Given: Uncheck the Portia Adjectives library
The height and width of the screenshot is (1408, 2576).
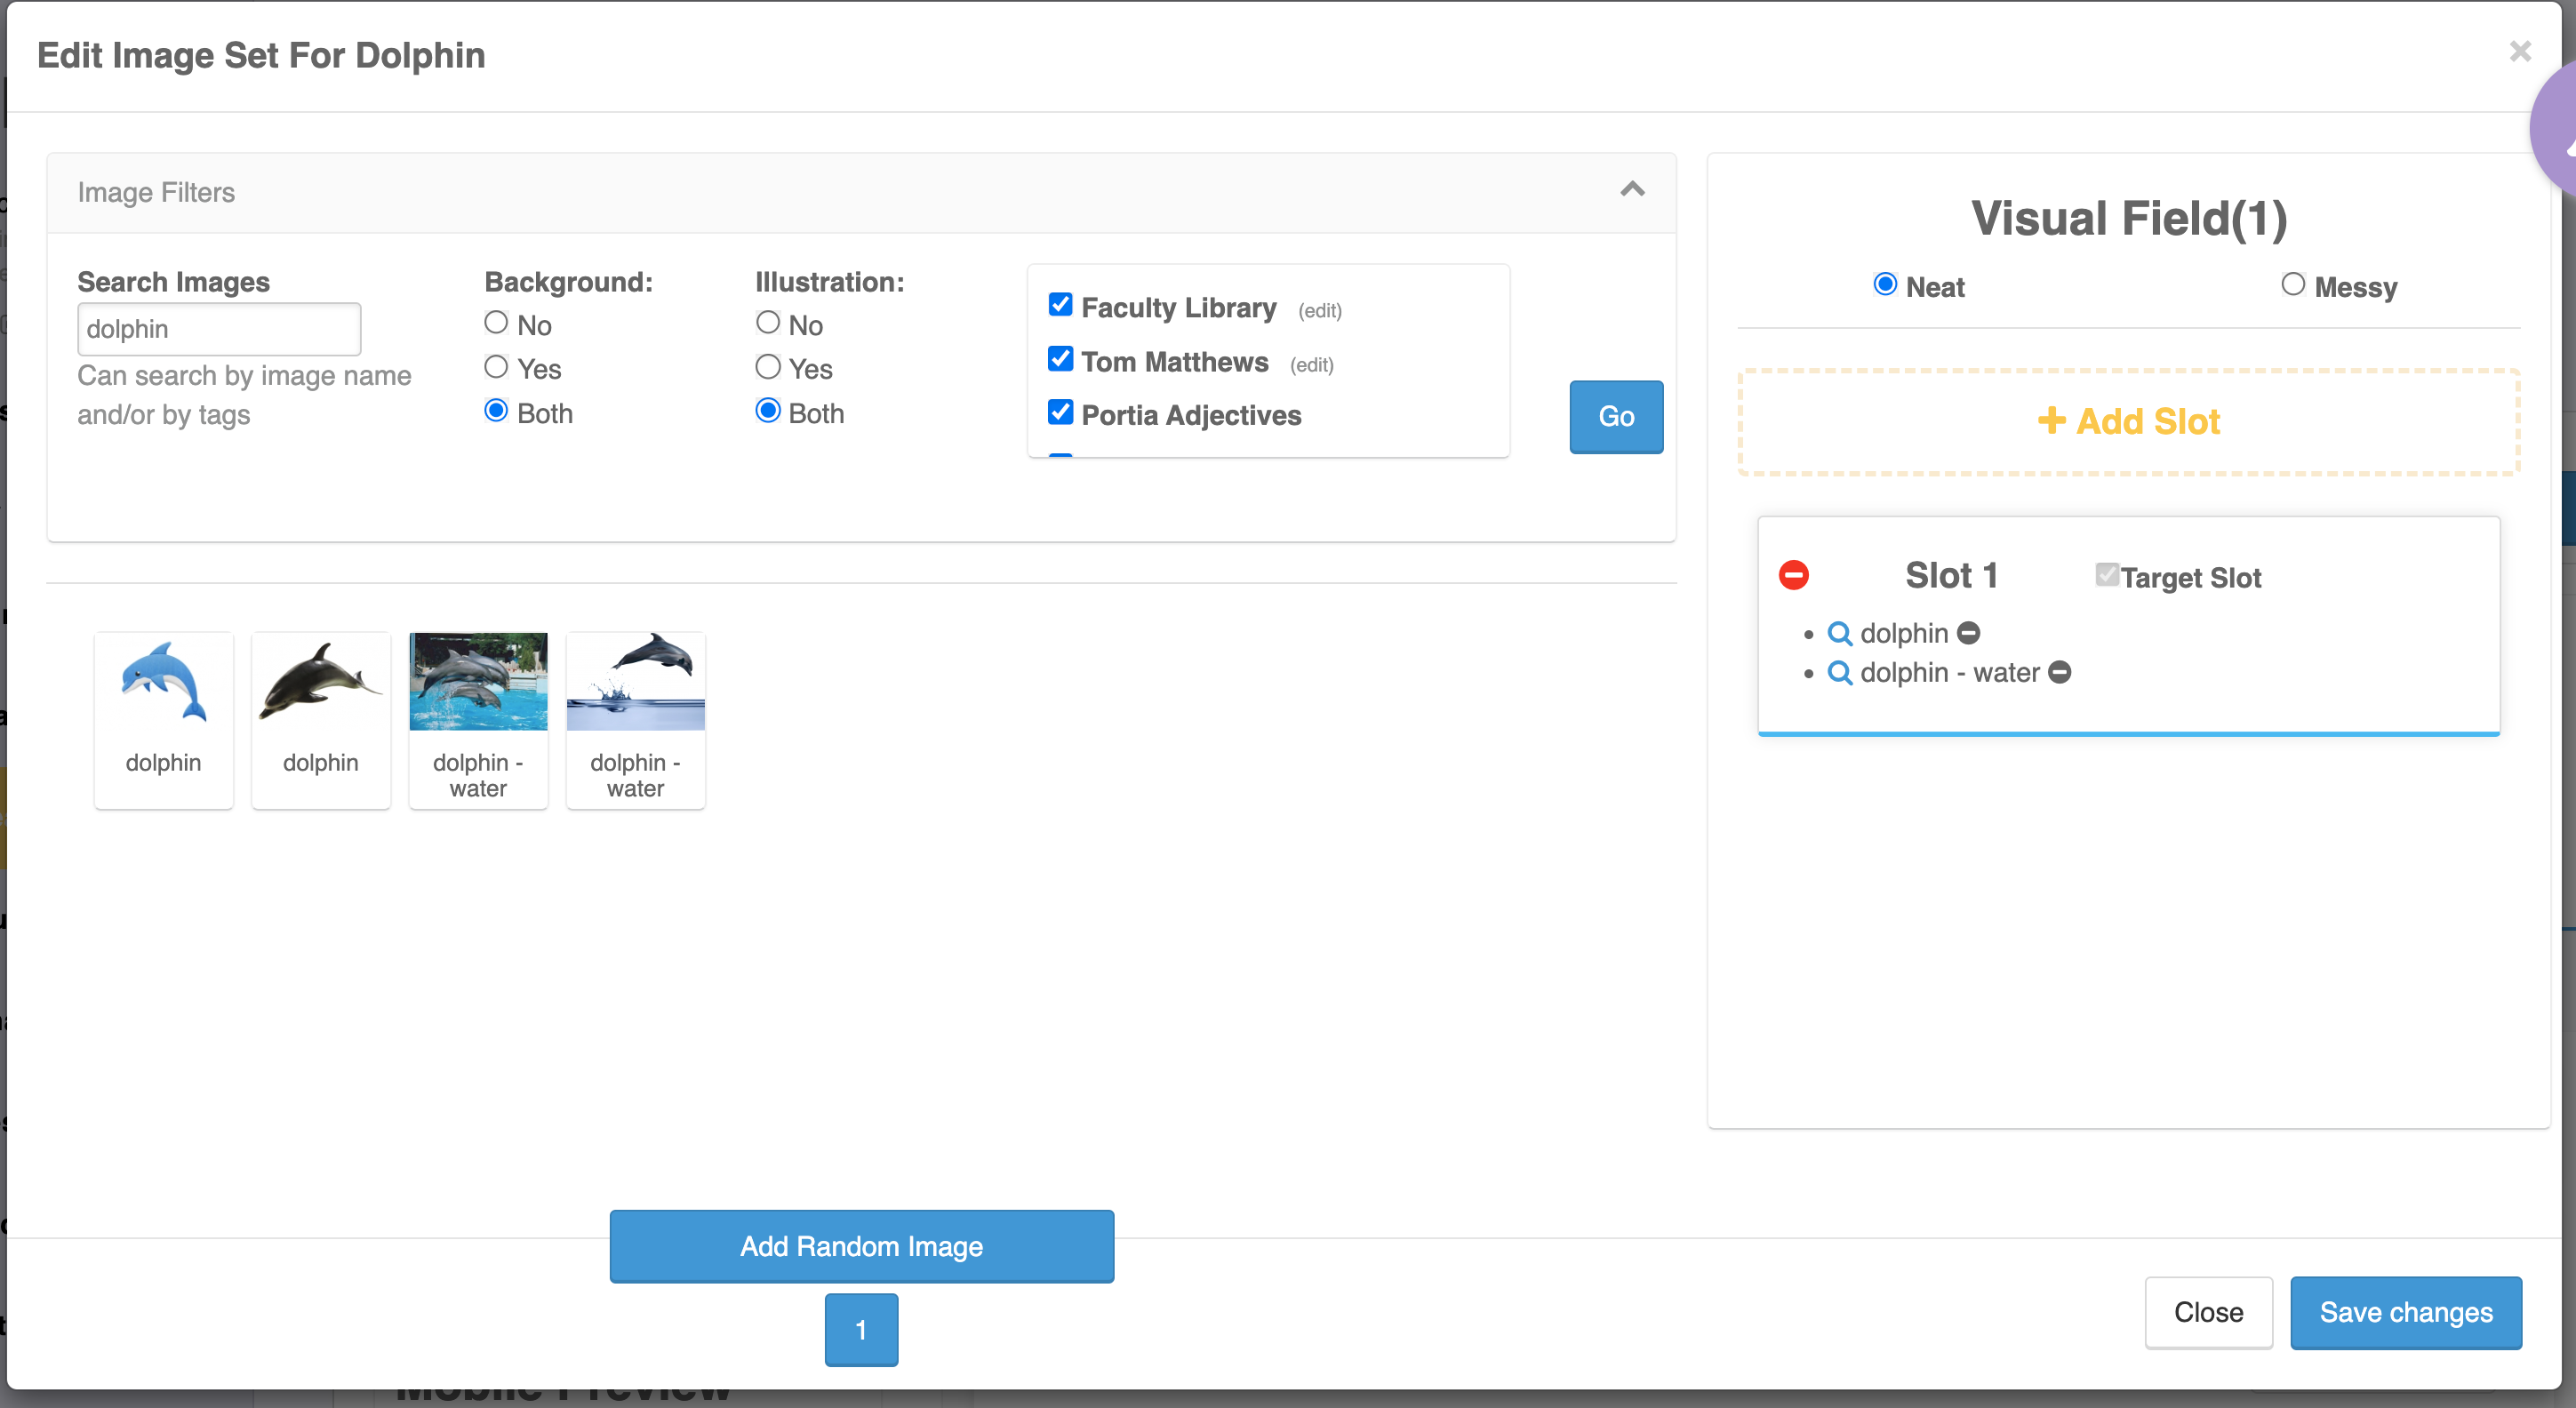Looking at the screenshot, I should pyautogui.click(x=1060, y=412).
